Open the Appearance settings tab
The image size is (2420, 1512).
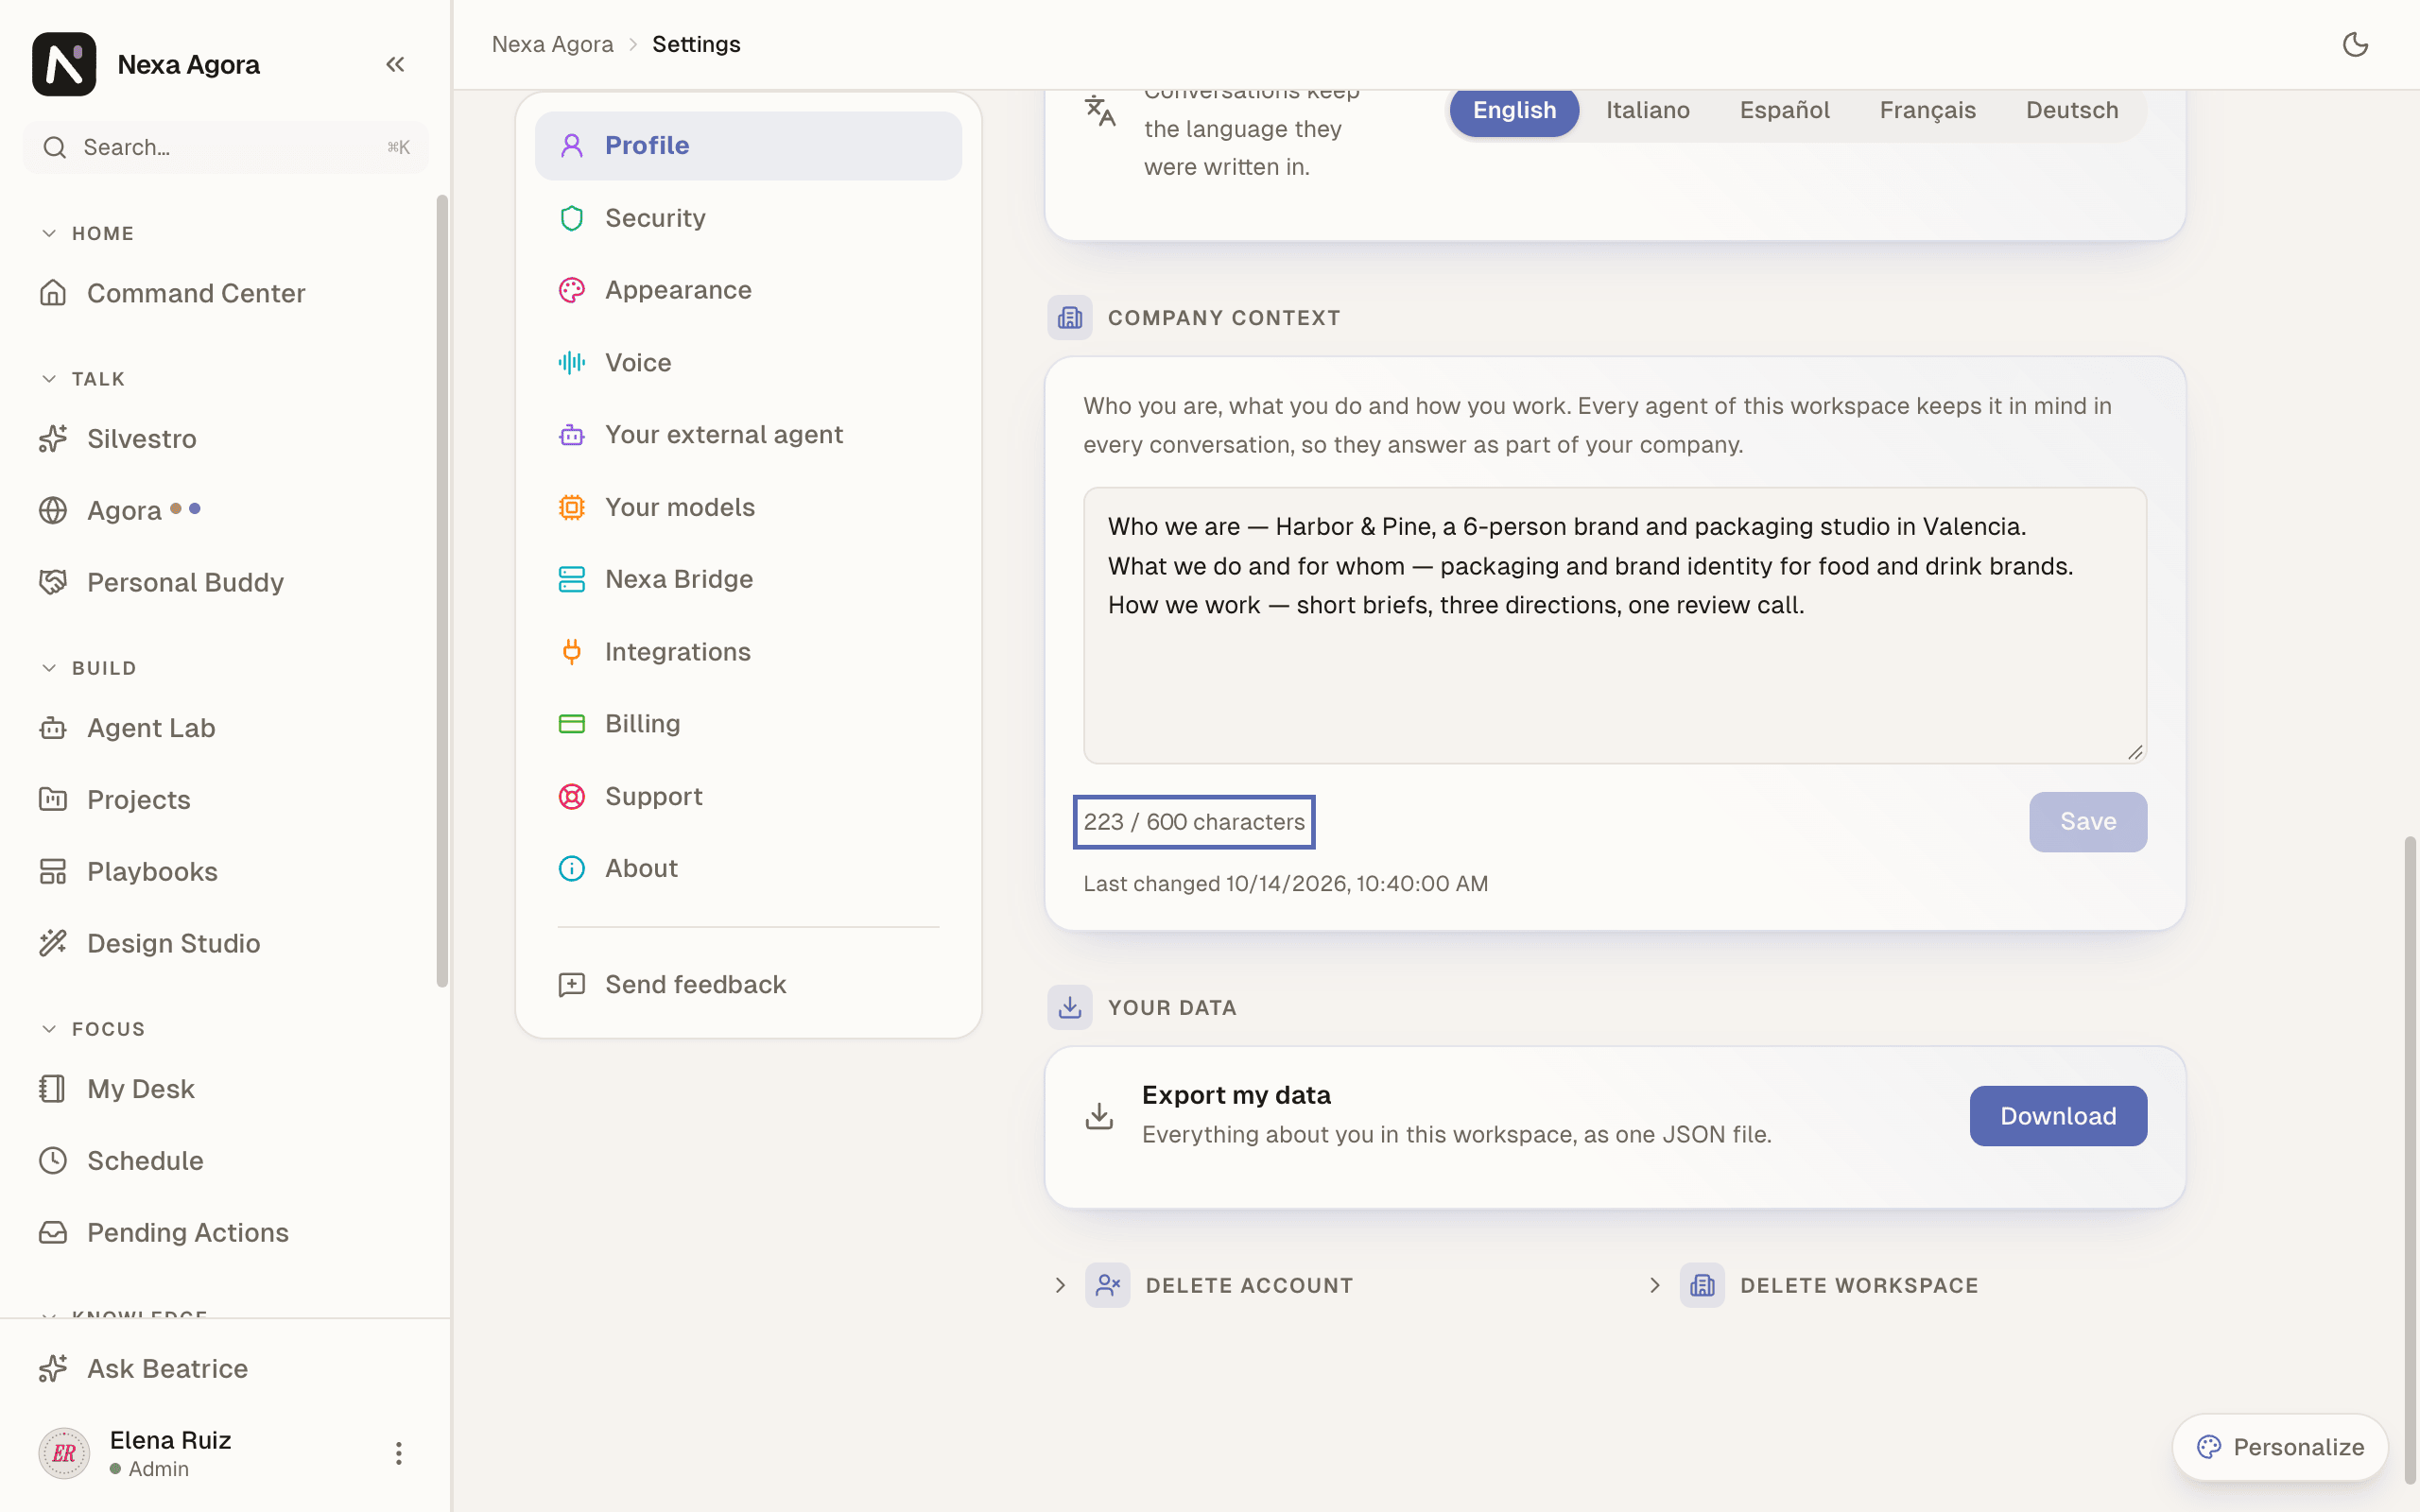pos(748,290)
